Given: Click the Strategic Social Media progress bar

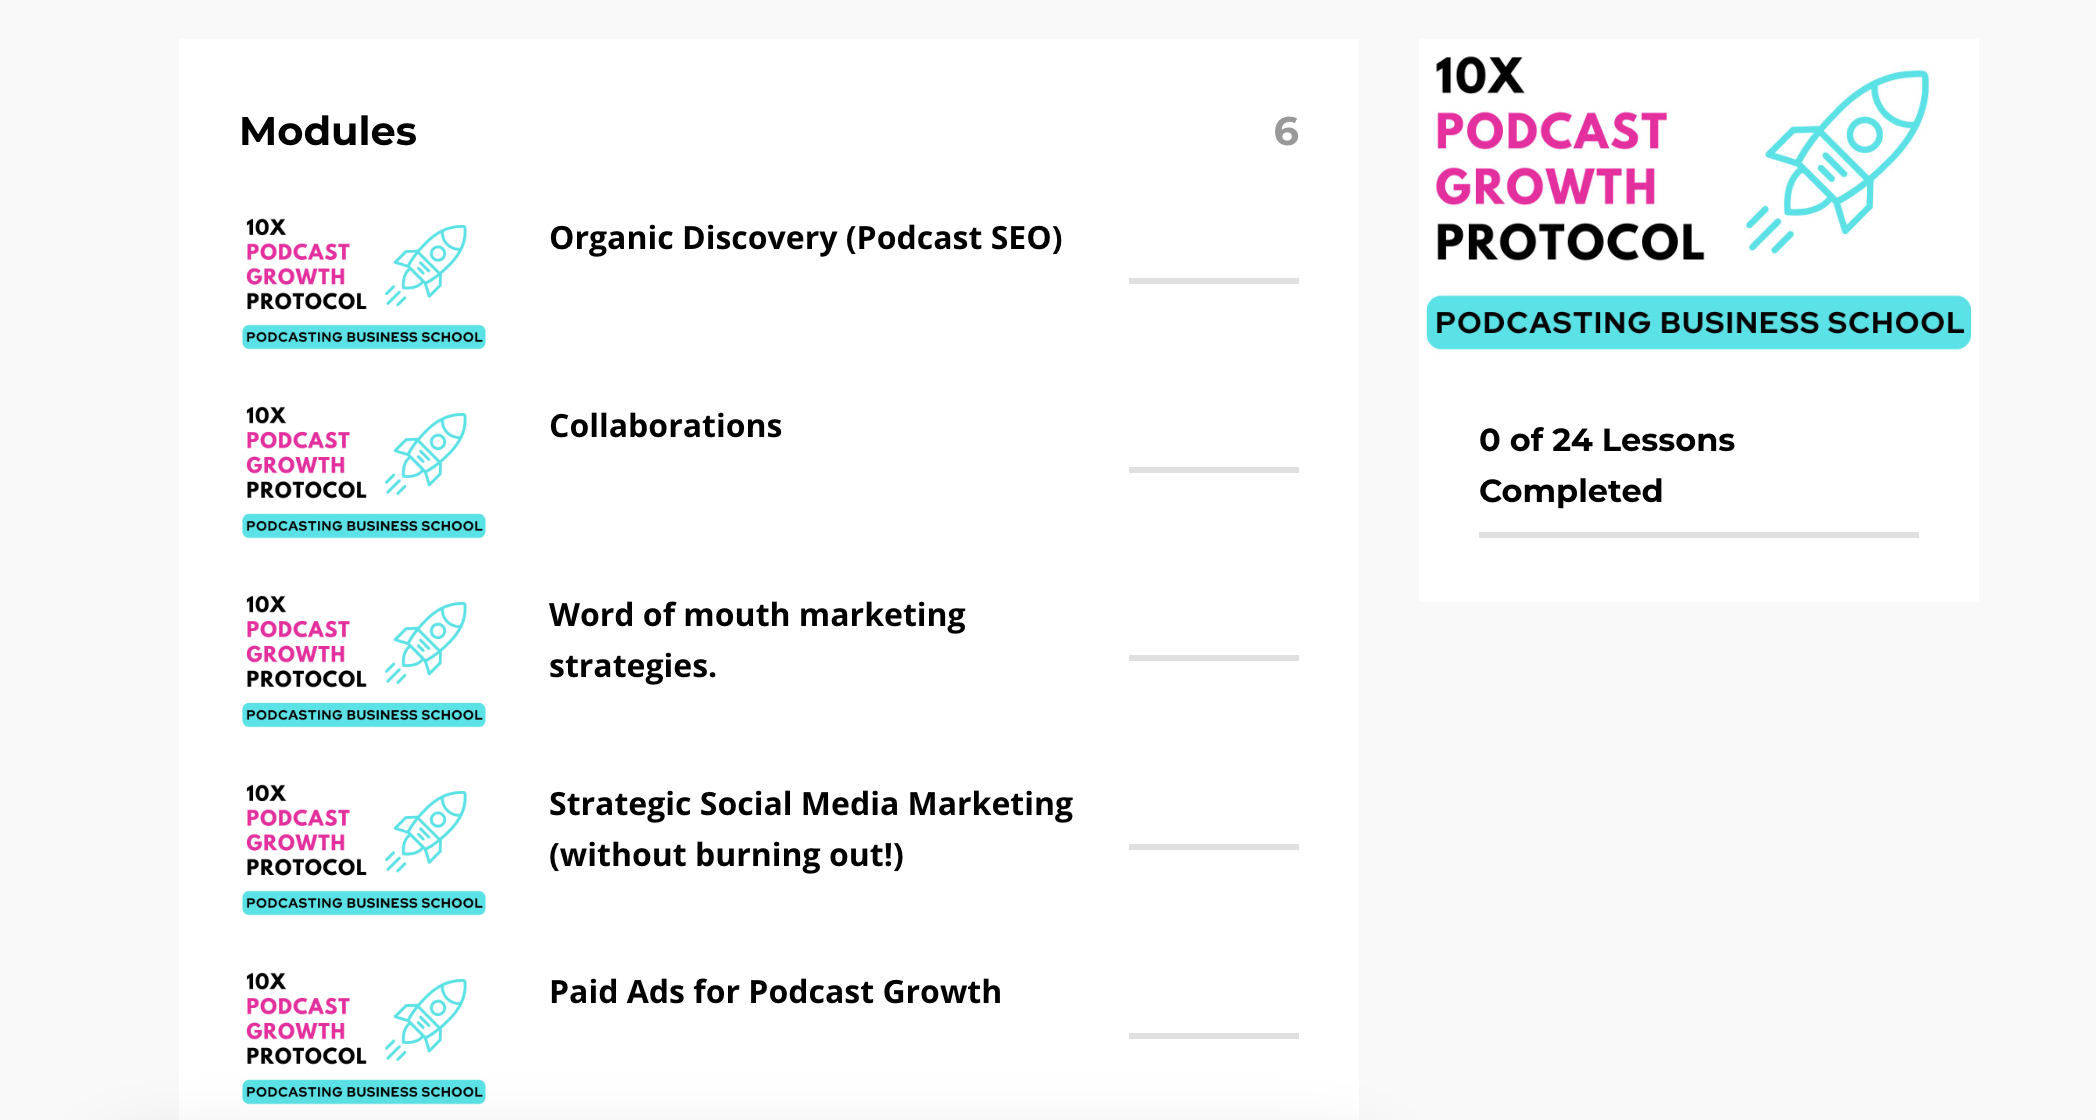Looking at the screenshot, I should click(x=1213, y=847).
